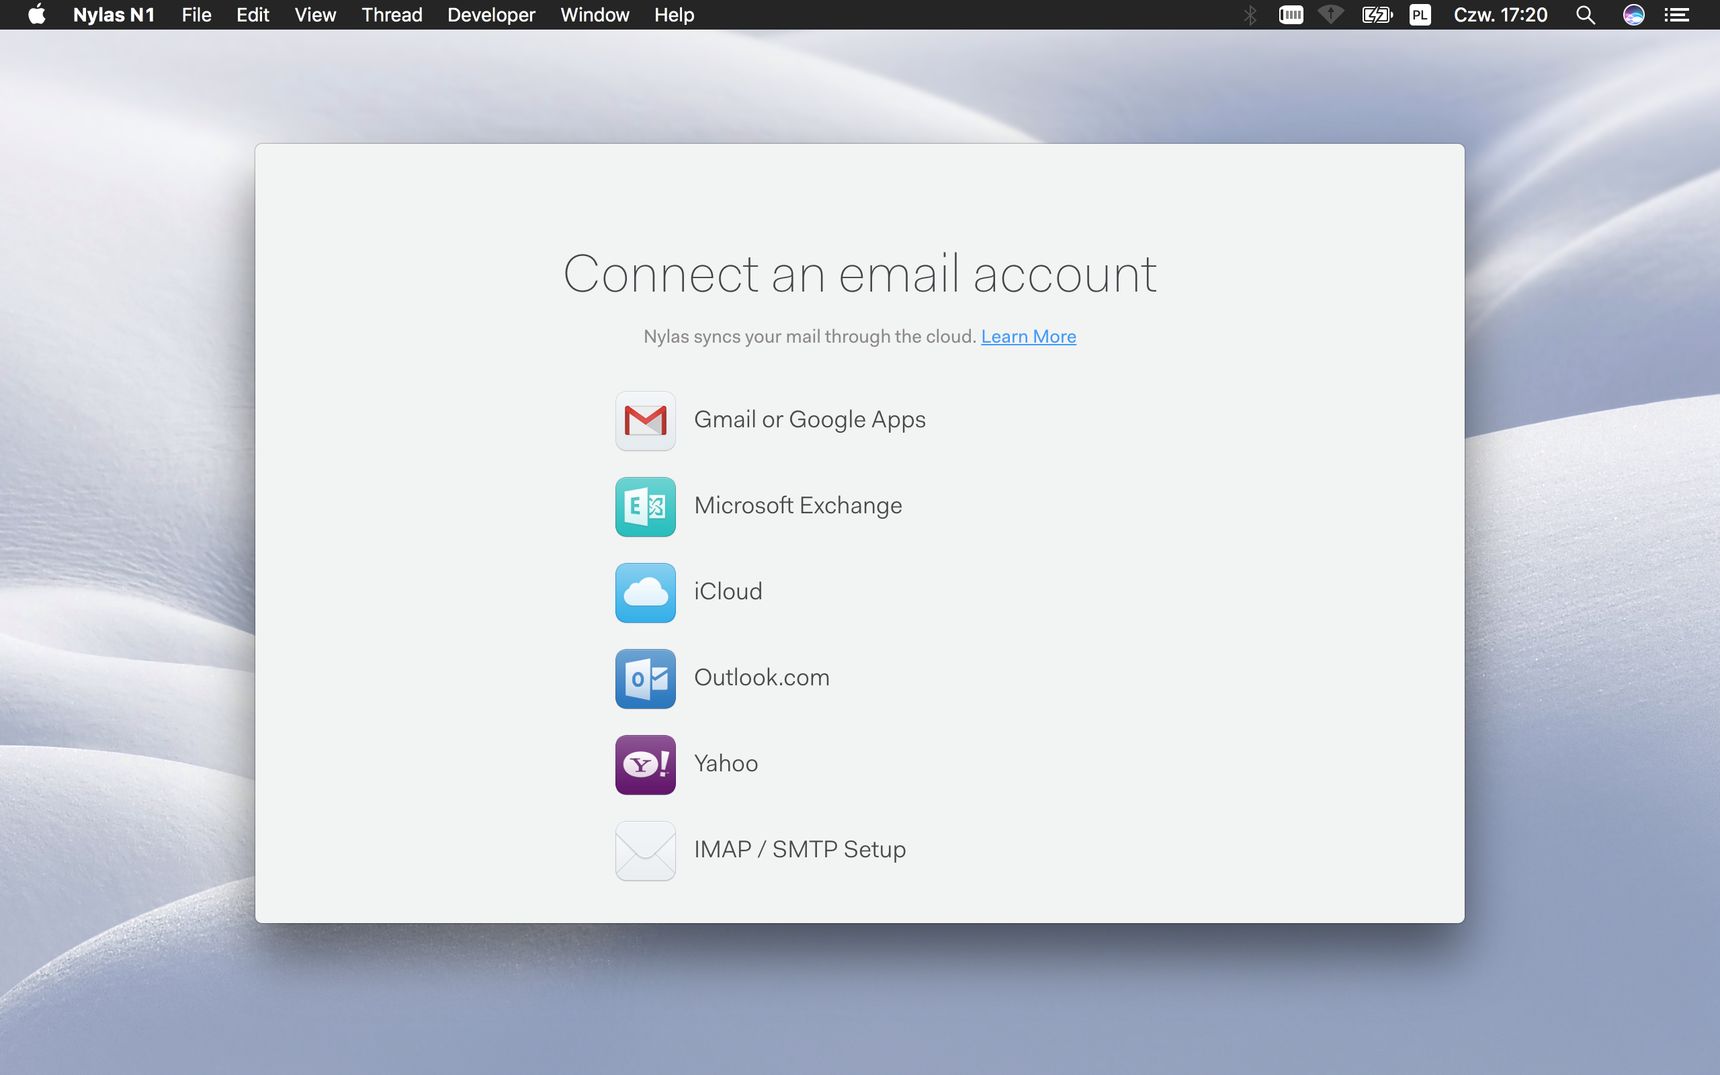Pick the iCloud label
The width and height of the screenshot is (1720, 1075).
point(728,592)
